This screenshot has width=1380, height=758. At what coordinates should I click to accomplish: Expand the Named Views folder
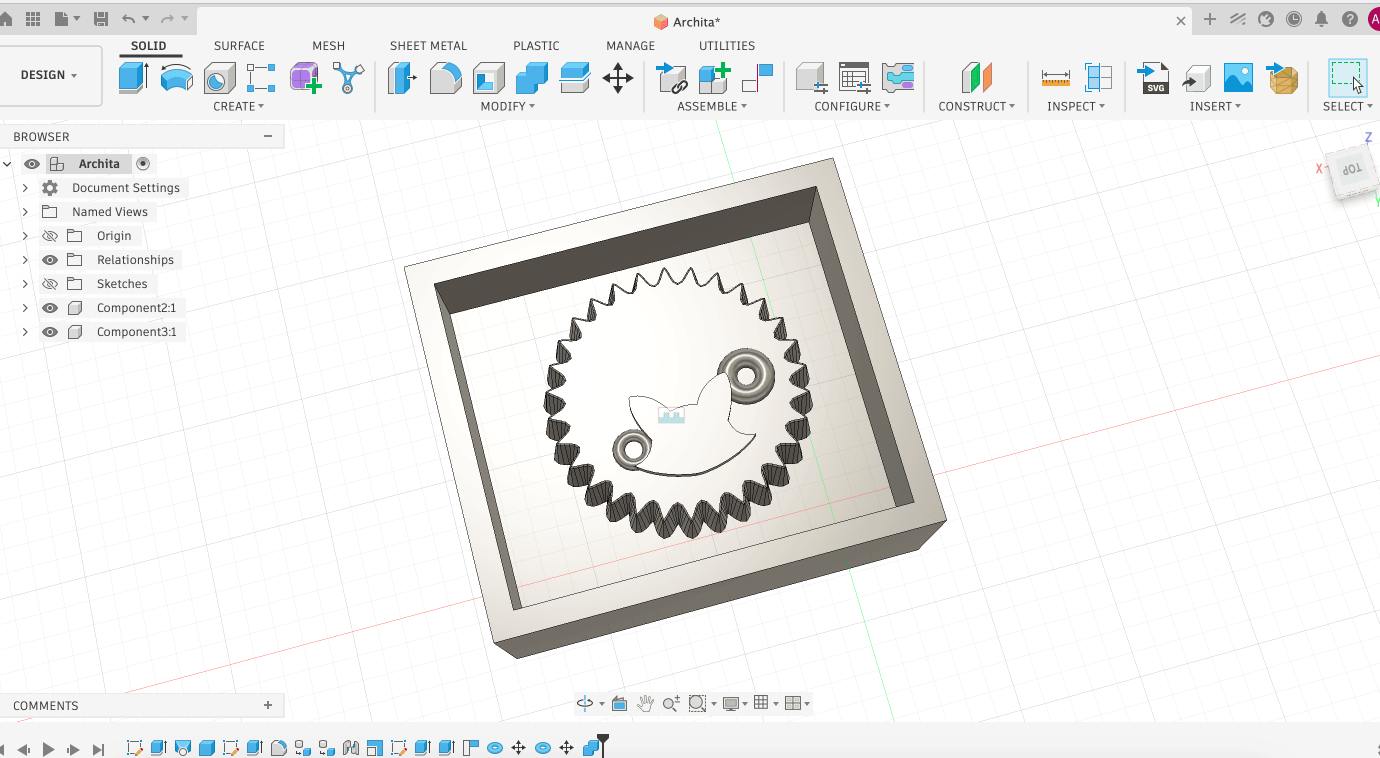coord(25,212)
